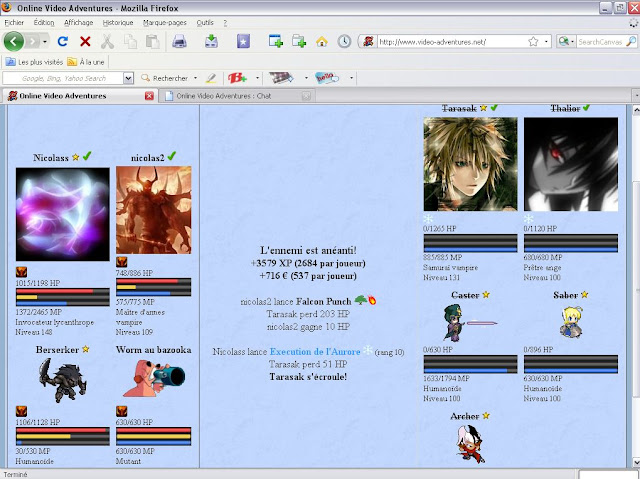Click the Copy icon in toolbar
The height and width of the screenshot is (479, 640).
130,42
